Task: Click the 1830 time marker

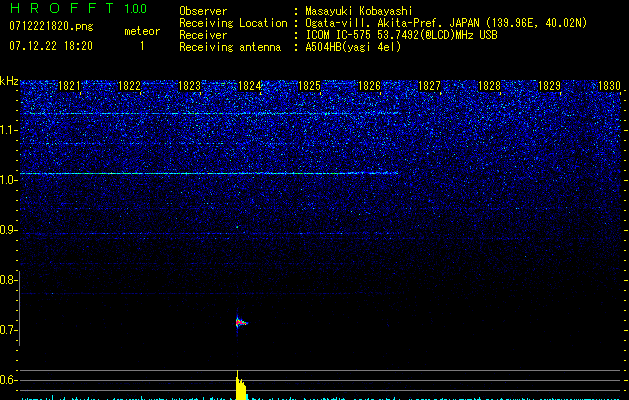Action: pos(609,86)
